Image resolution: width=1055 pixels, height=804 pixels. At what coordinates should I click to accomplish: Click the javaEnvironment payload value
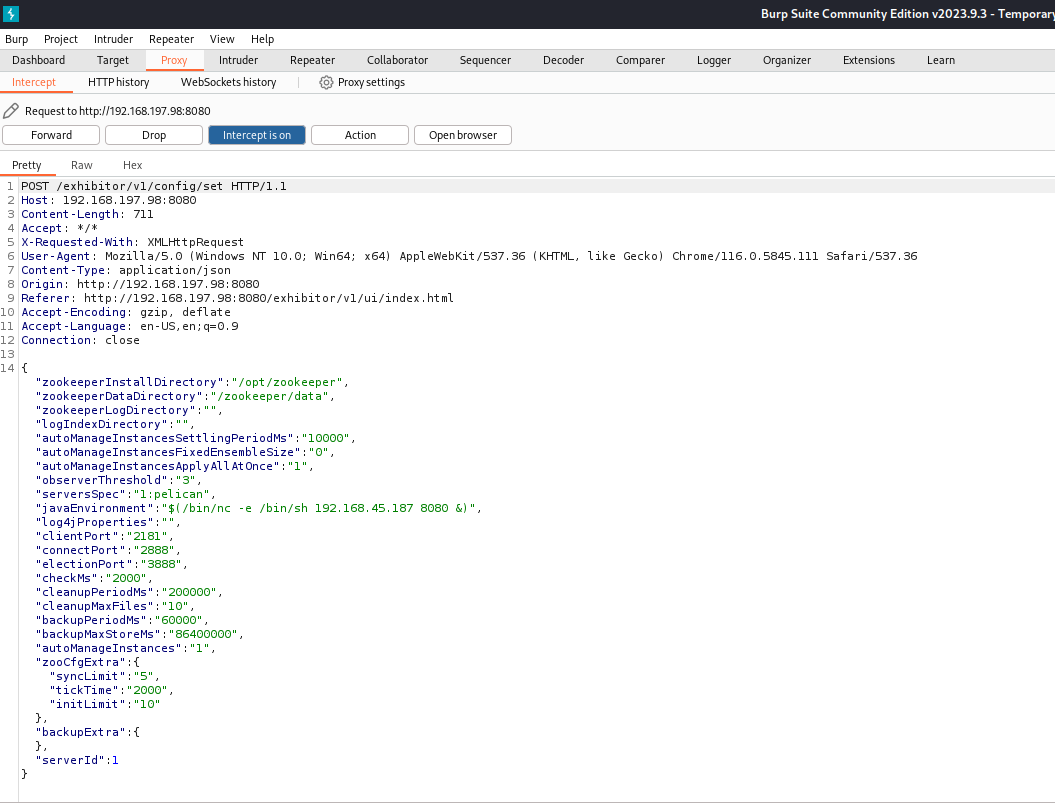point(318,508)
